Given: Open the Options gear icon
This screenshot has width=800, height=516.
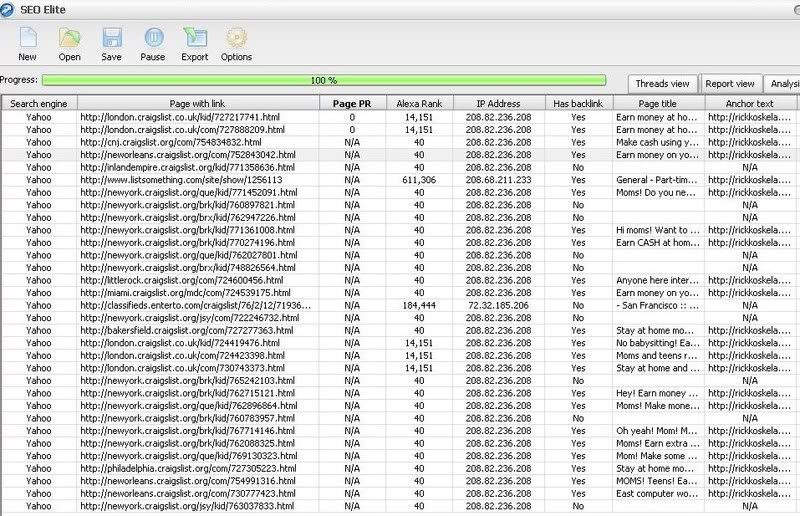Looking at the screenshot, I should (236, 38).
